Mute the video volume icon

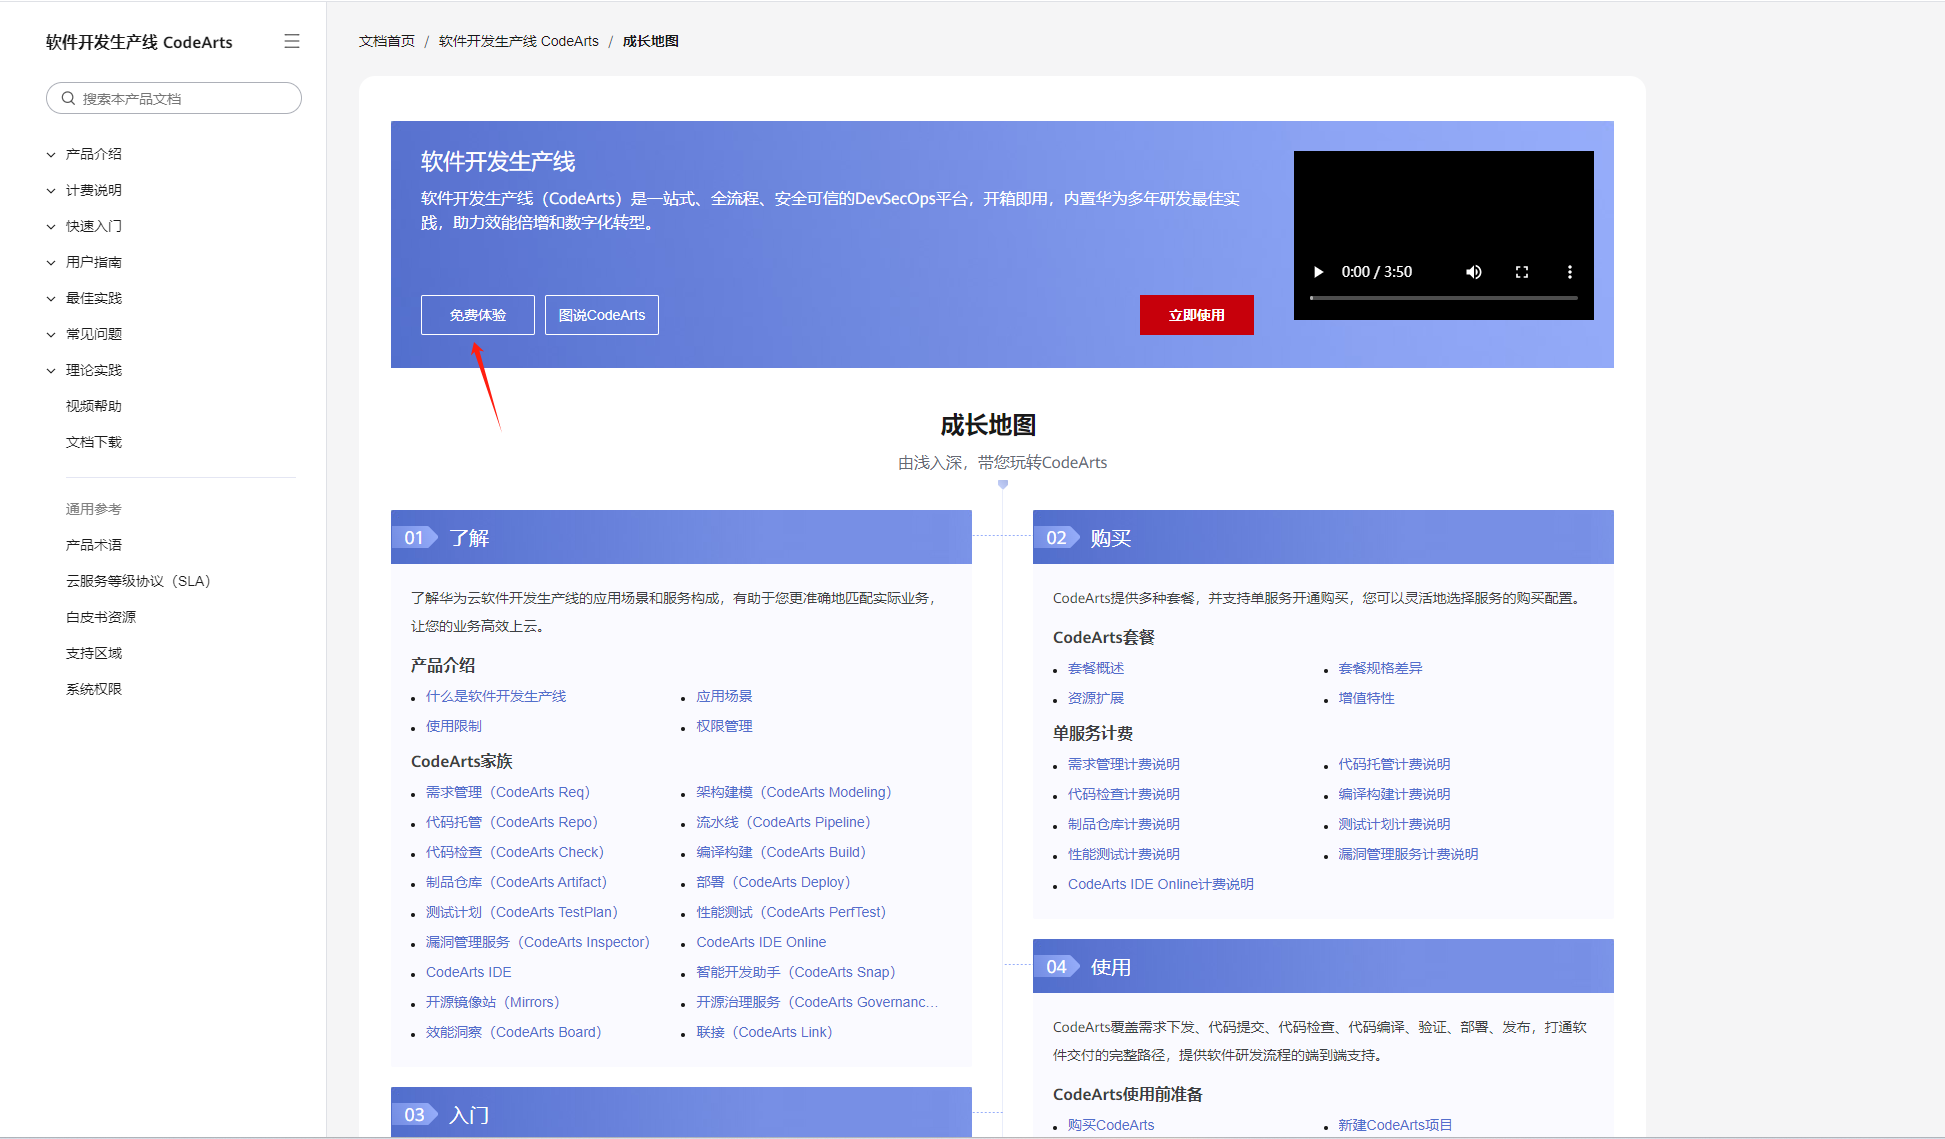[x=1473, y=272]
